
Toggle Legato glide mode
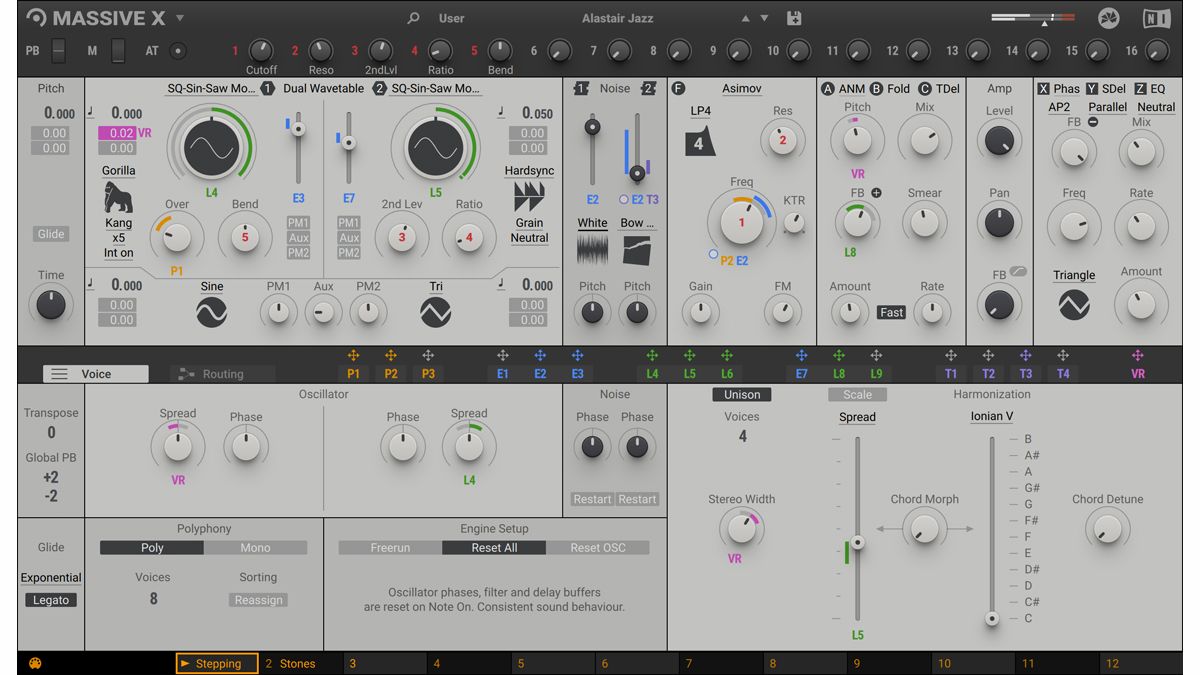pos(51,600)
